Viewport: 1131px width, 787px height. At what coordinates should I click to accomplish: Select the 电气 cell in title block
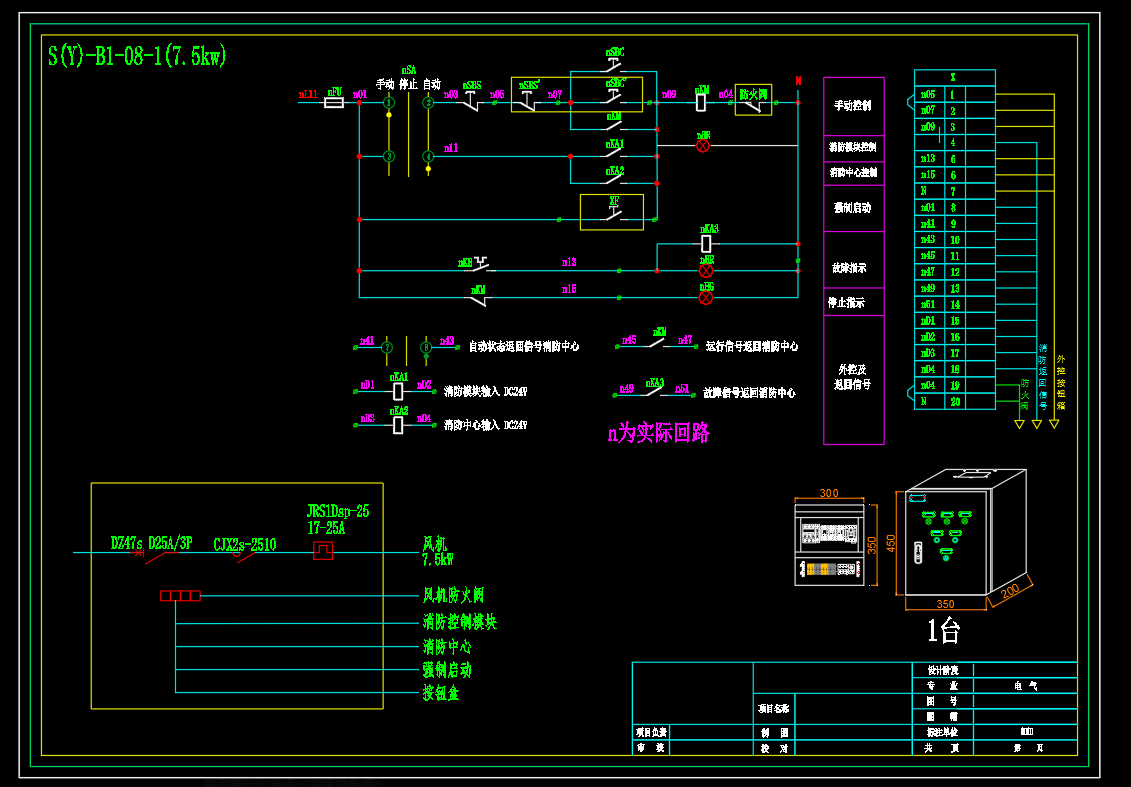click(x=1025, y=686)
